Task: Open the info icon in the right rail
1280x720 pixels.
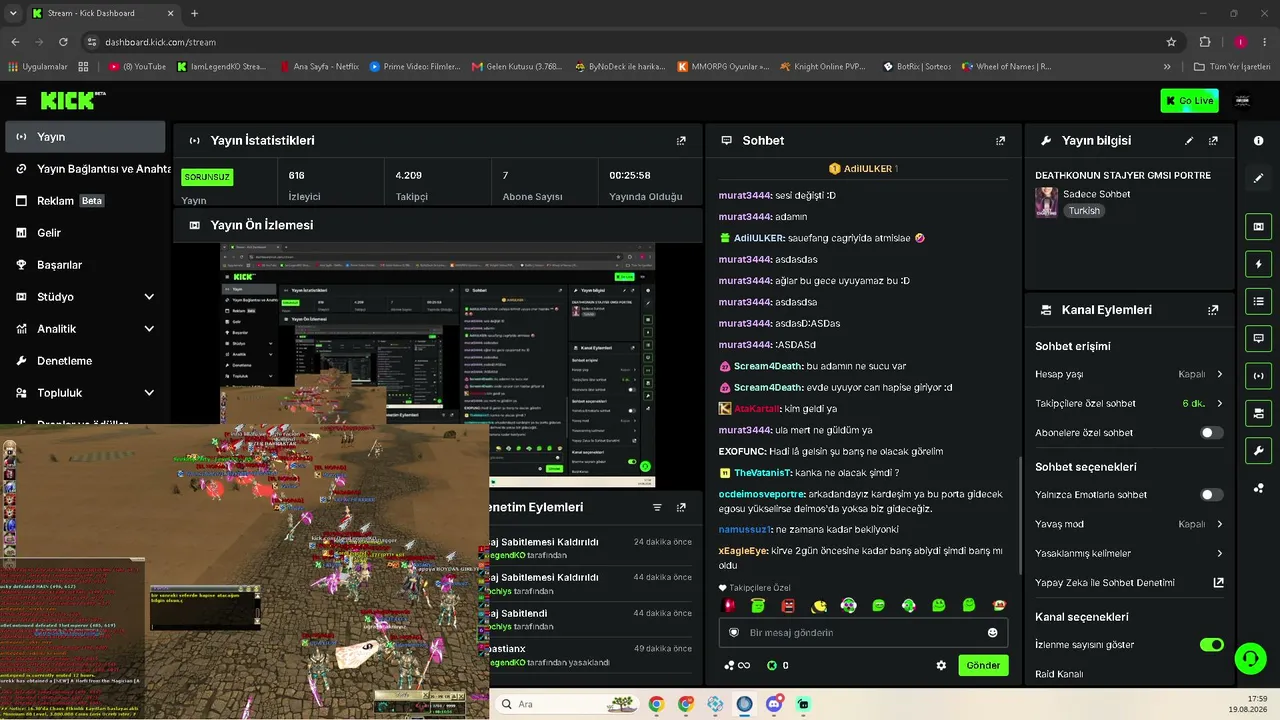Action: [1258, 141]
